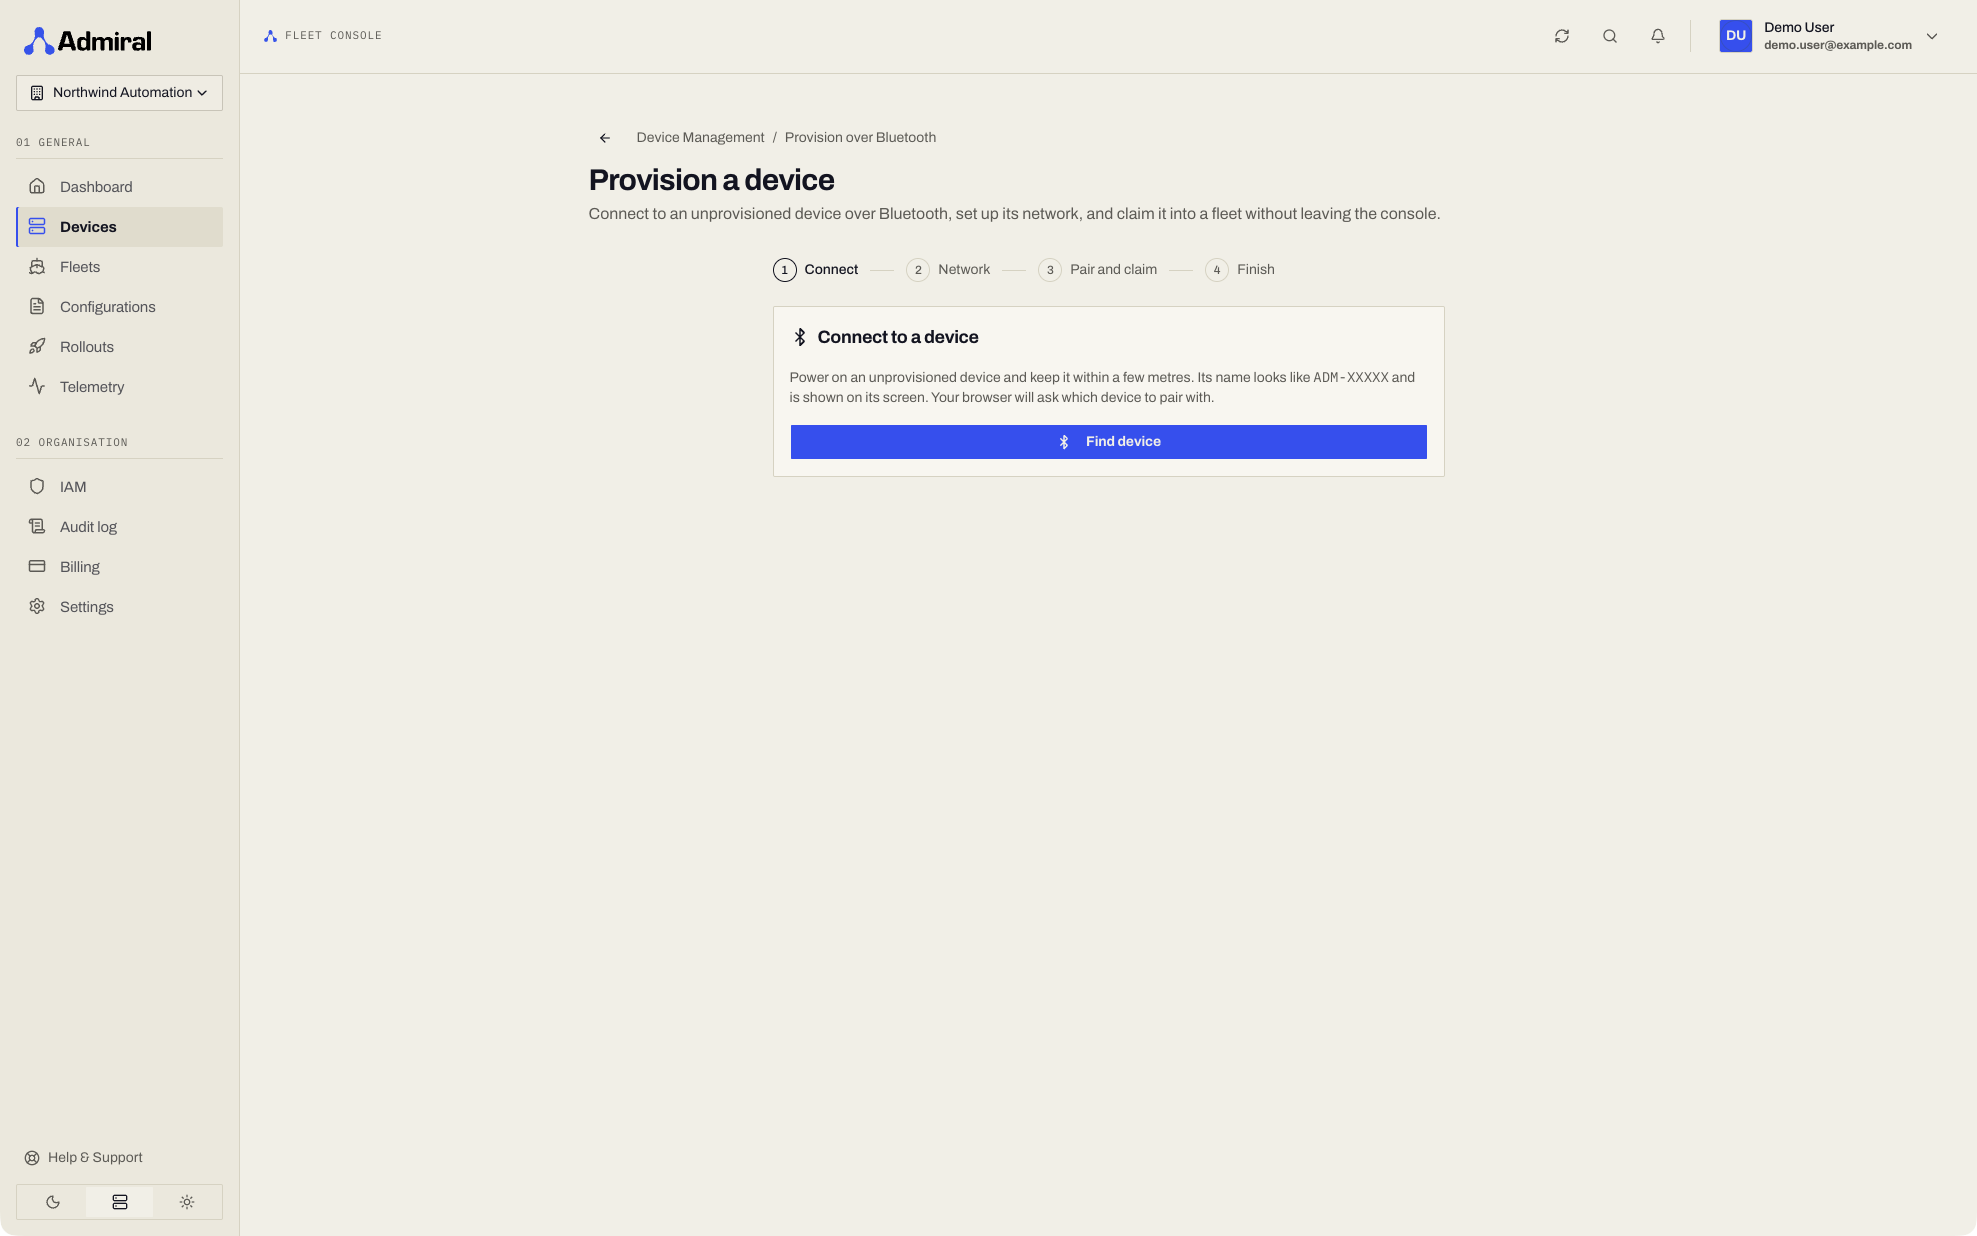Click the Telemetry activity icon

point(37,386)
